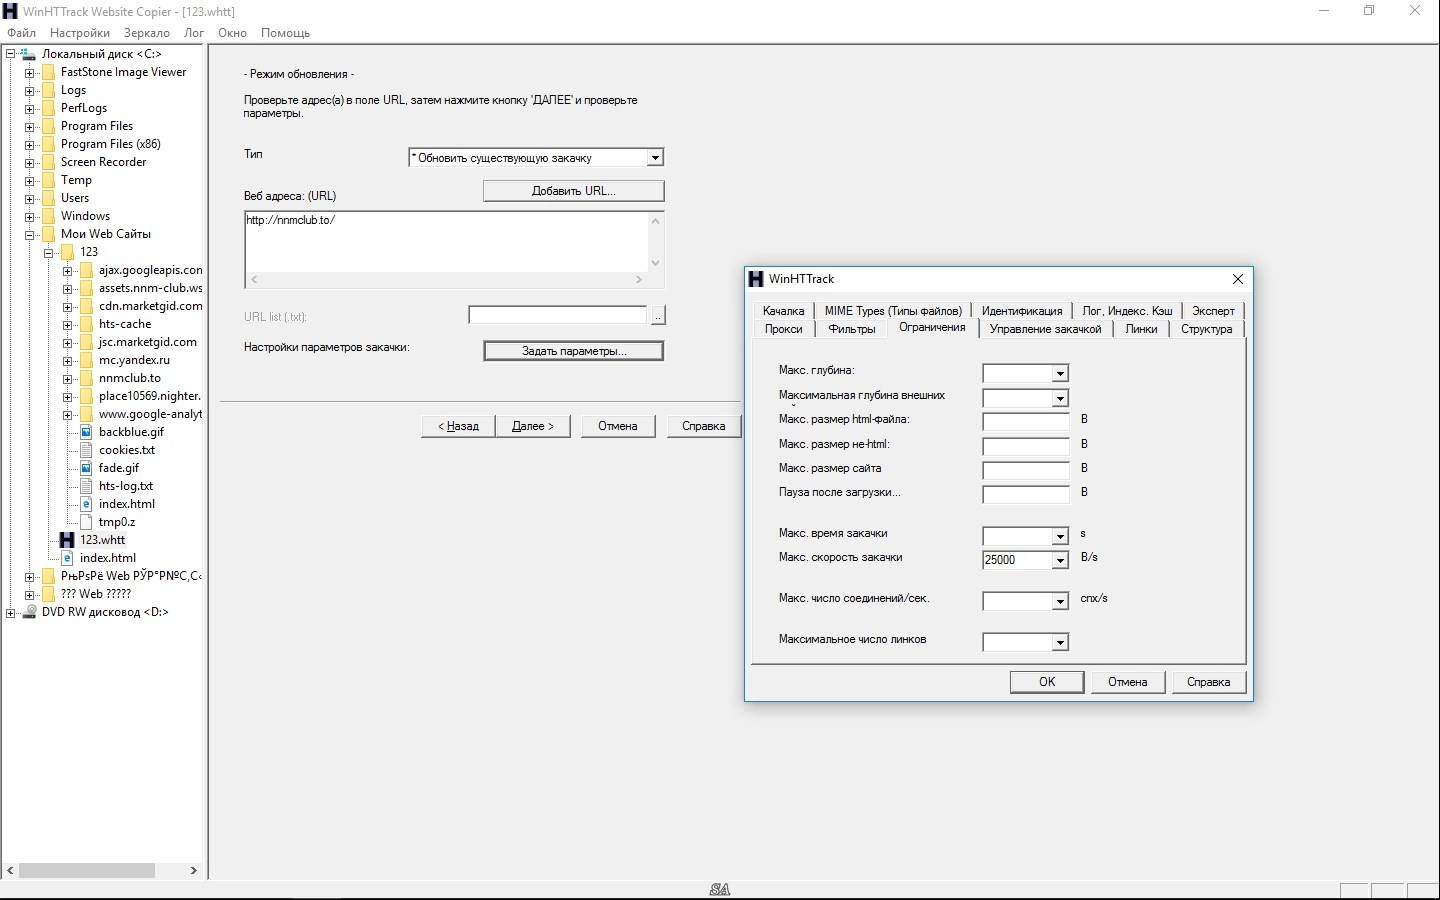Screen dimensions: 1440x900
Task: Click the Далее button
Action: [x=533, y=426]
